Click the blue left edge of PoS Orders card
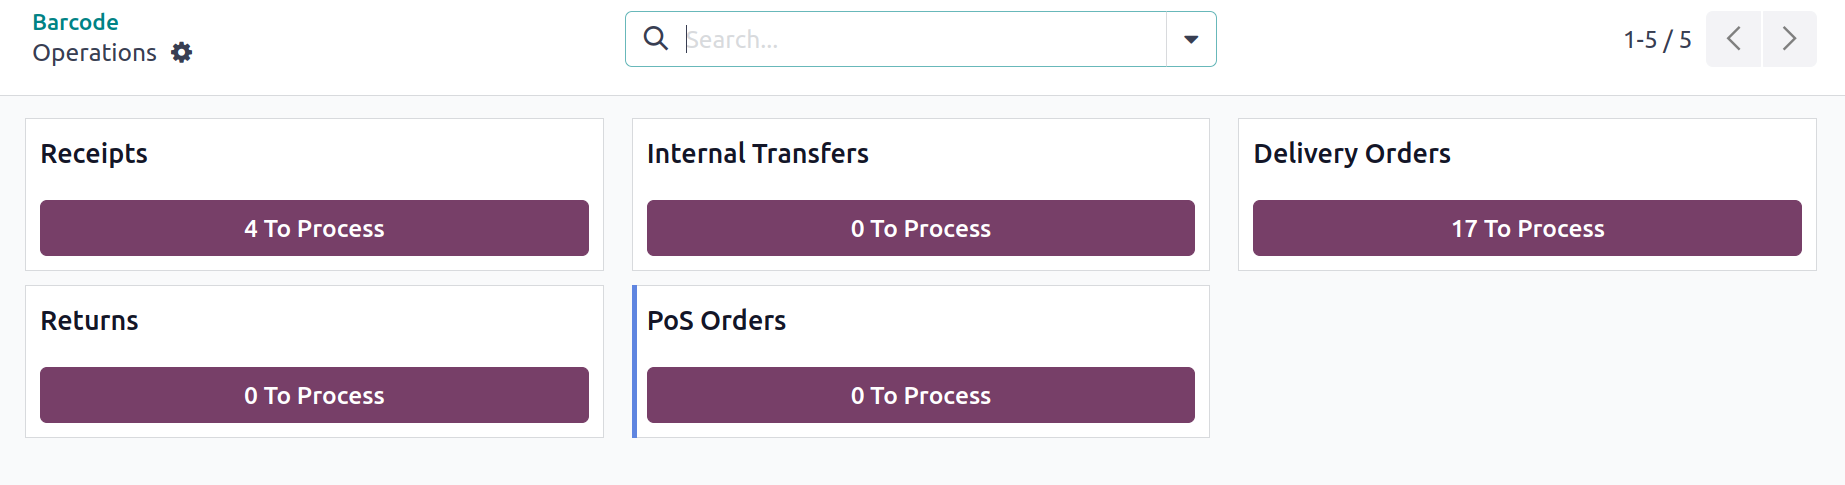Screen dimensions: 1845x485 (x=635, y=361)
